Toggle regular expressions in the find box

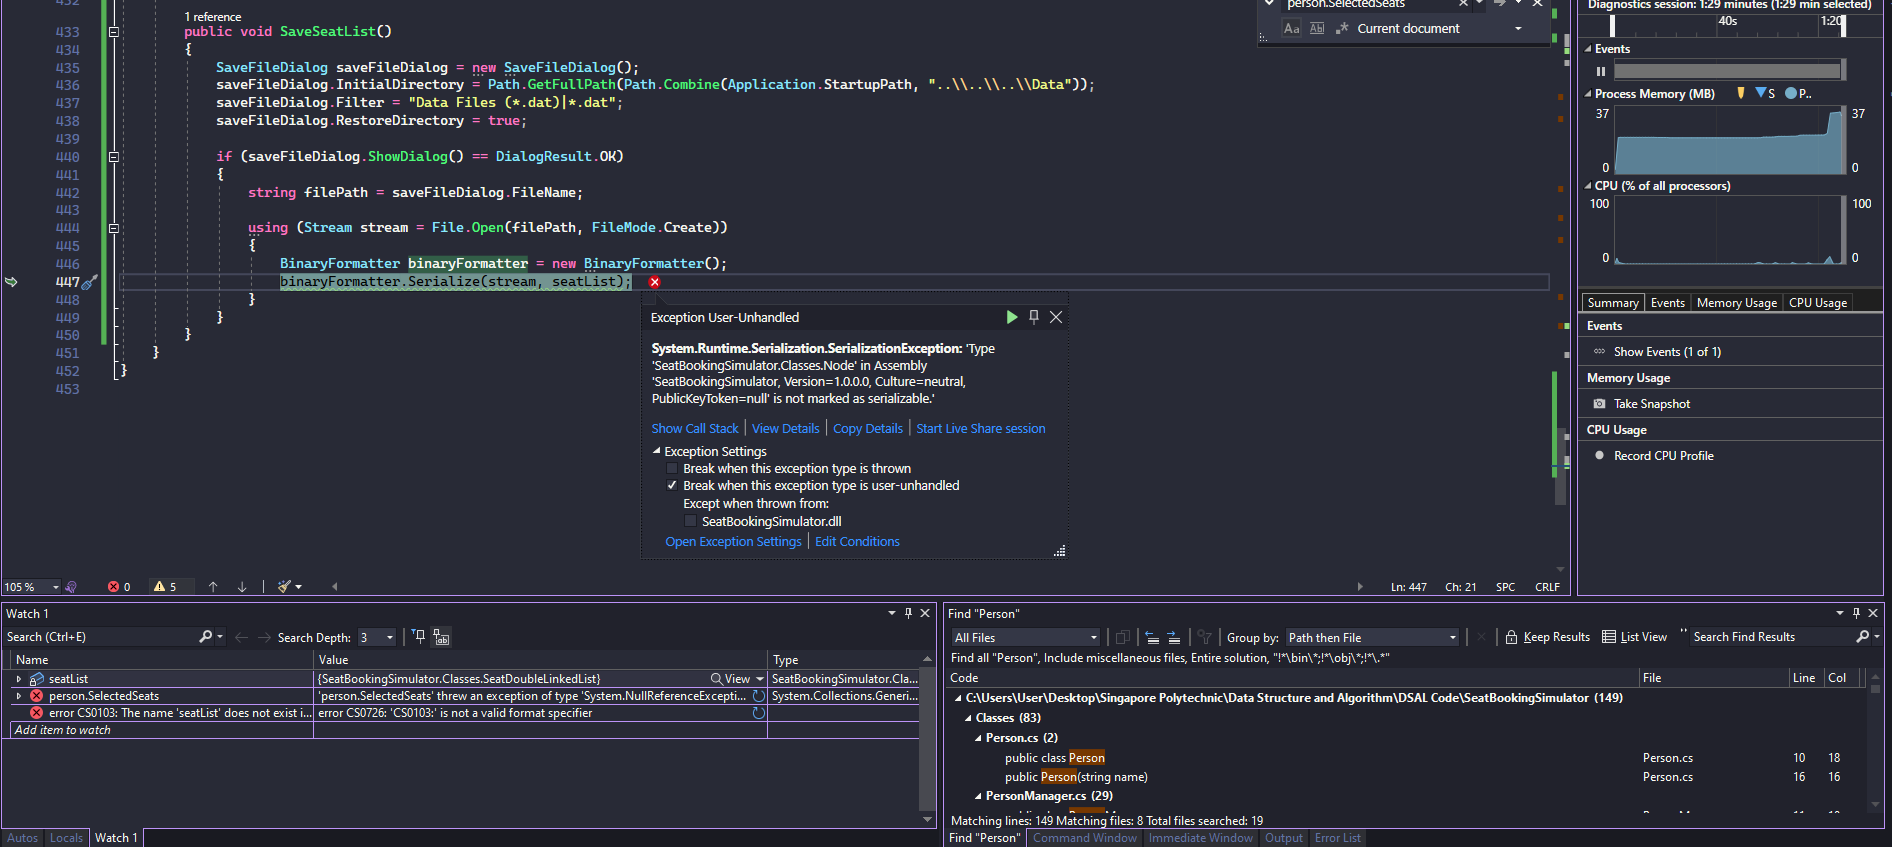click(1342, 29)
